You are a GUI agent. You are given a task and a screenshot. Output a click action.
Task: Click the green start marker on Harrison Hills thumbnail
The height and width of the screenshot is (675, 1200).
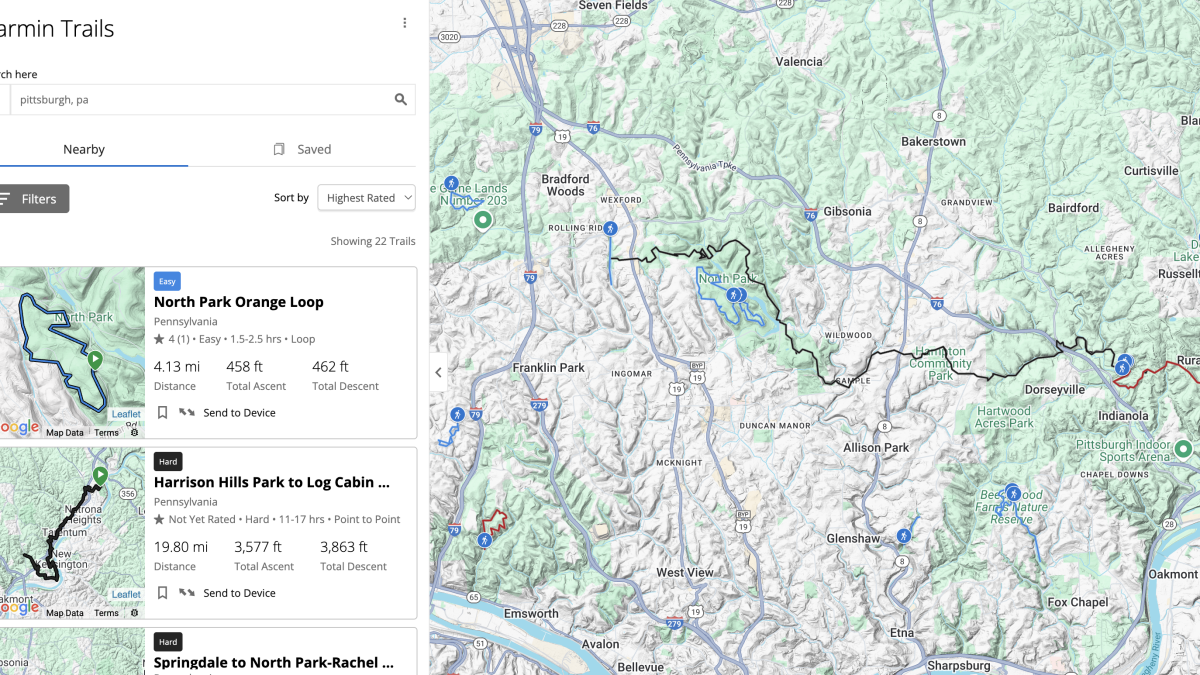(x=100, y=476)
